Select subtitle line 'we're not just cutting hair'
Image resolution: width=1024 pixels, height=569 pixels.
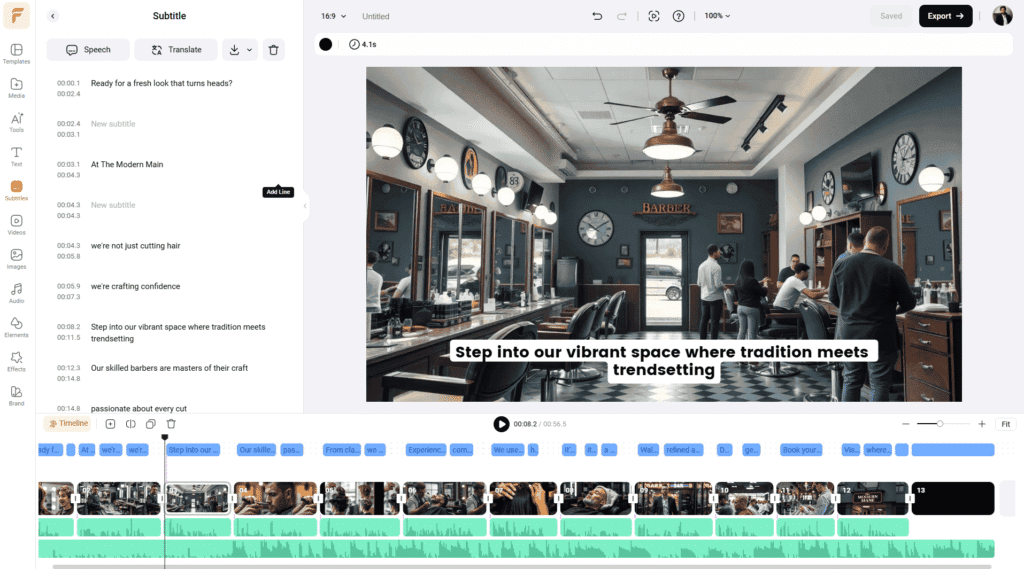[135, 246]
